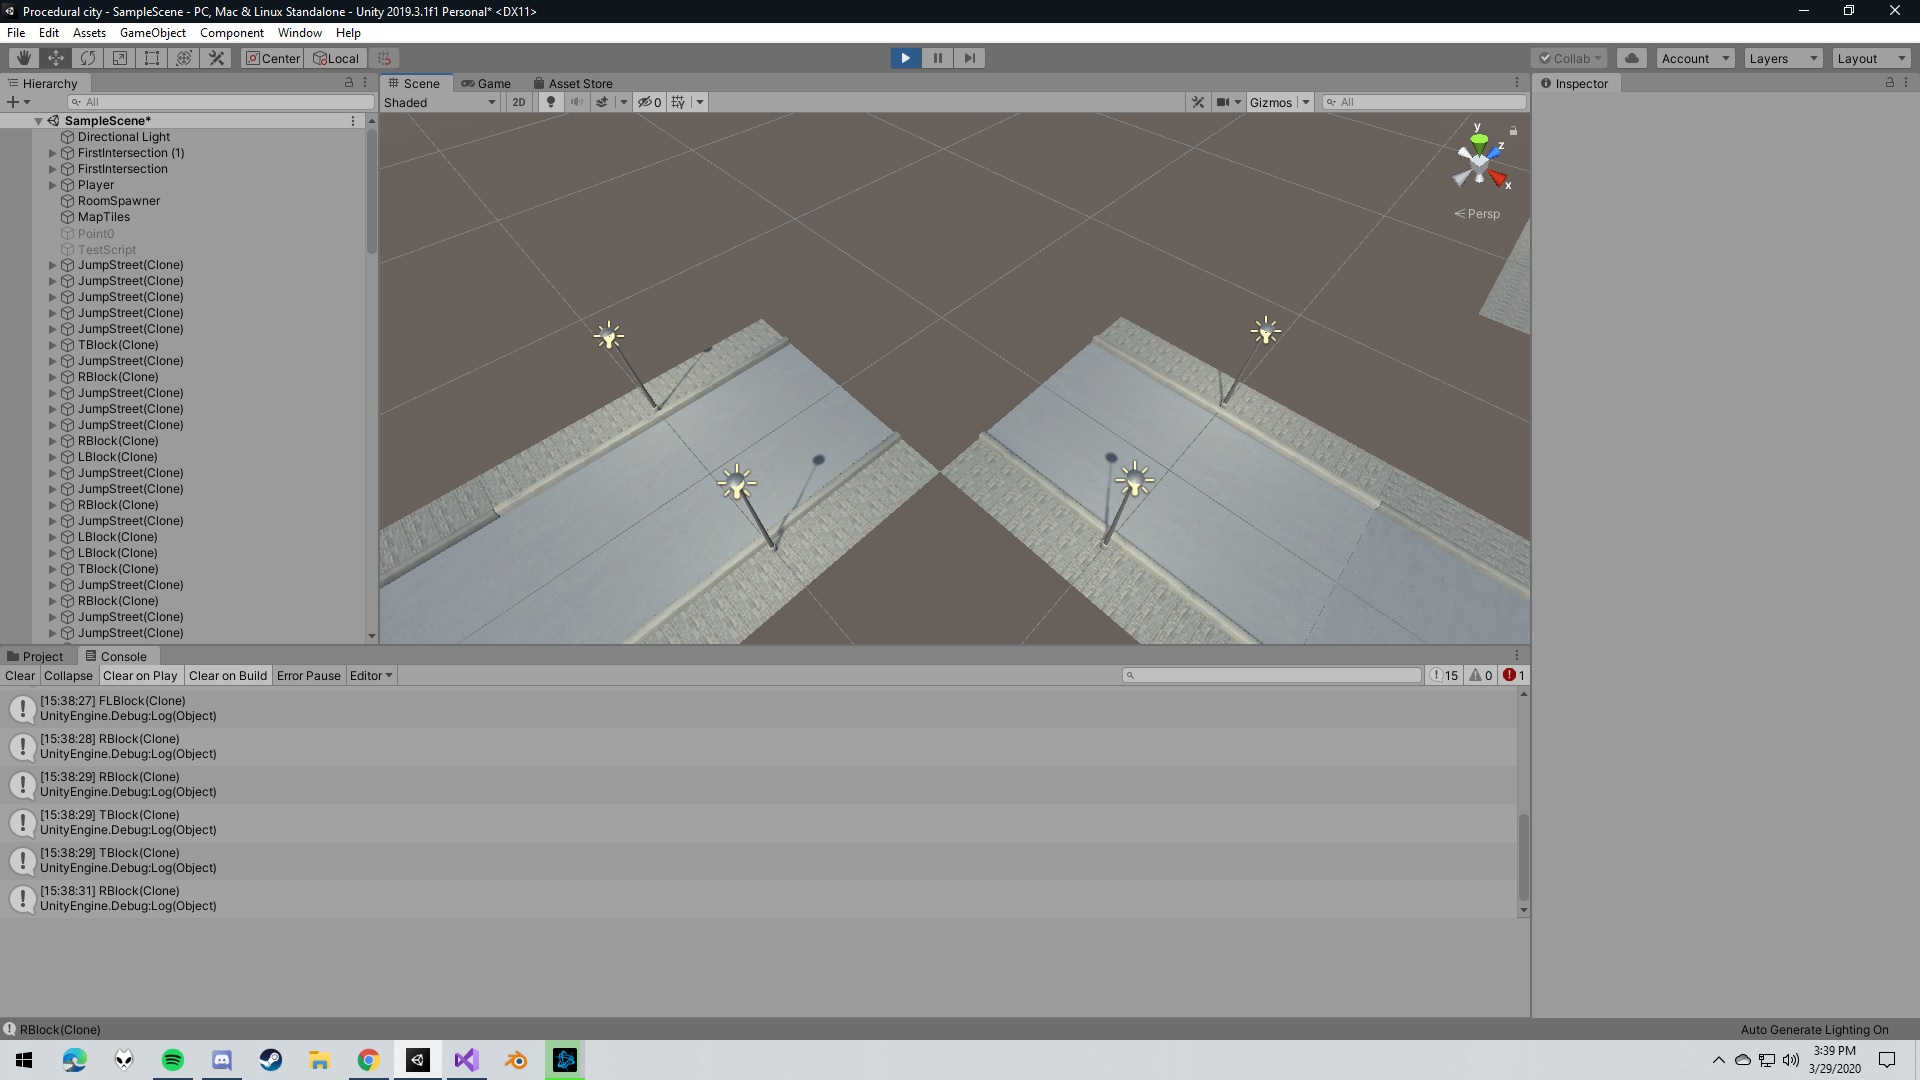Open the Layers dropdown
The width and height of the screenshot is (1920, 1080).
(1783, 58)
